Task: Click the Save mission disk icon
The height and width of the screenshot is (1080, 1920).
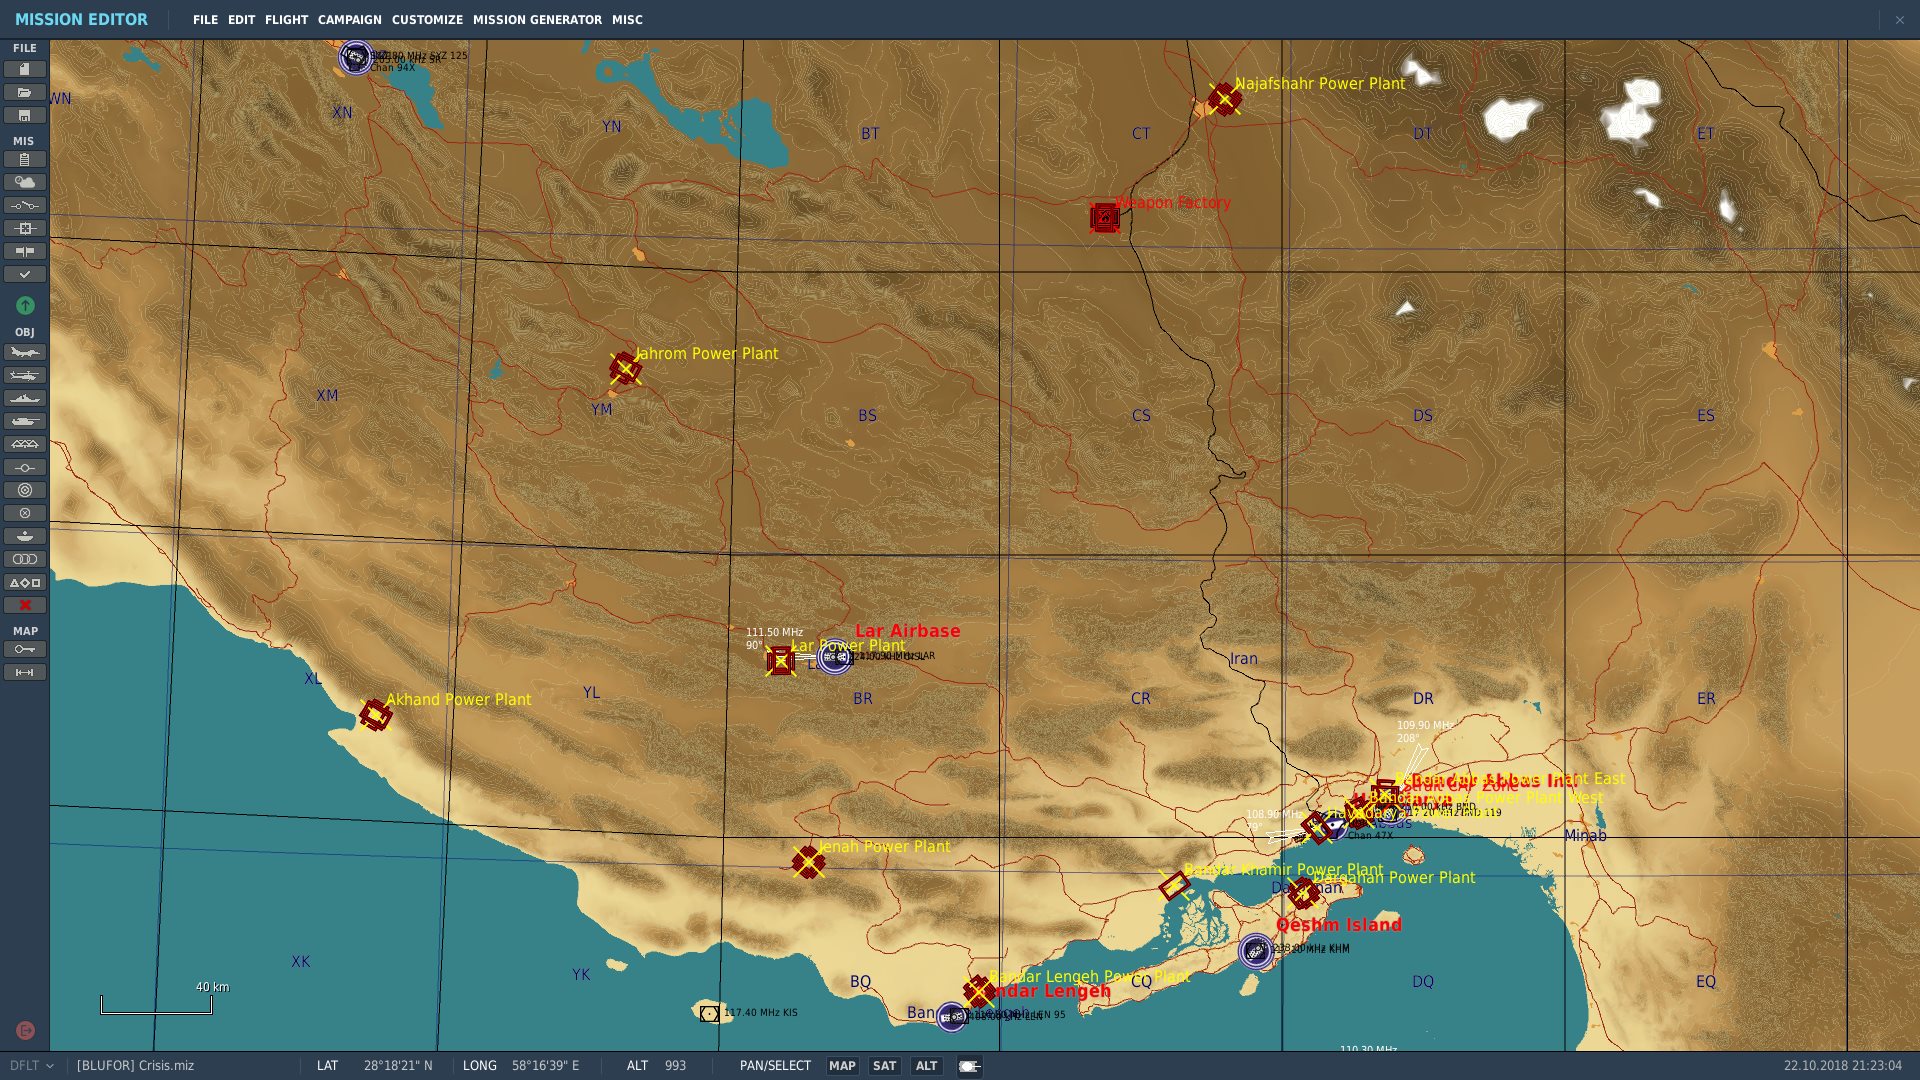Action: pyautogui.click(x=25, y=115)
